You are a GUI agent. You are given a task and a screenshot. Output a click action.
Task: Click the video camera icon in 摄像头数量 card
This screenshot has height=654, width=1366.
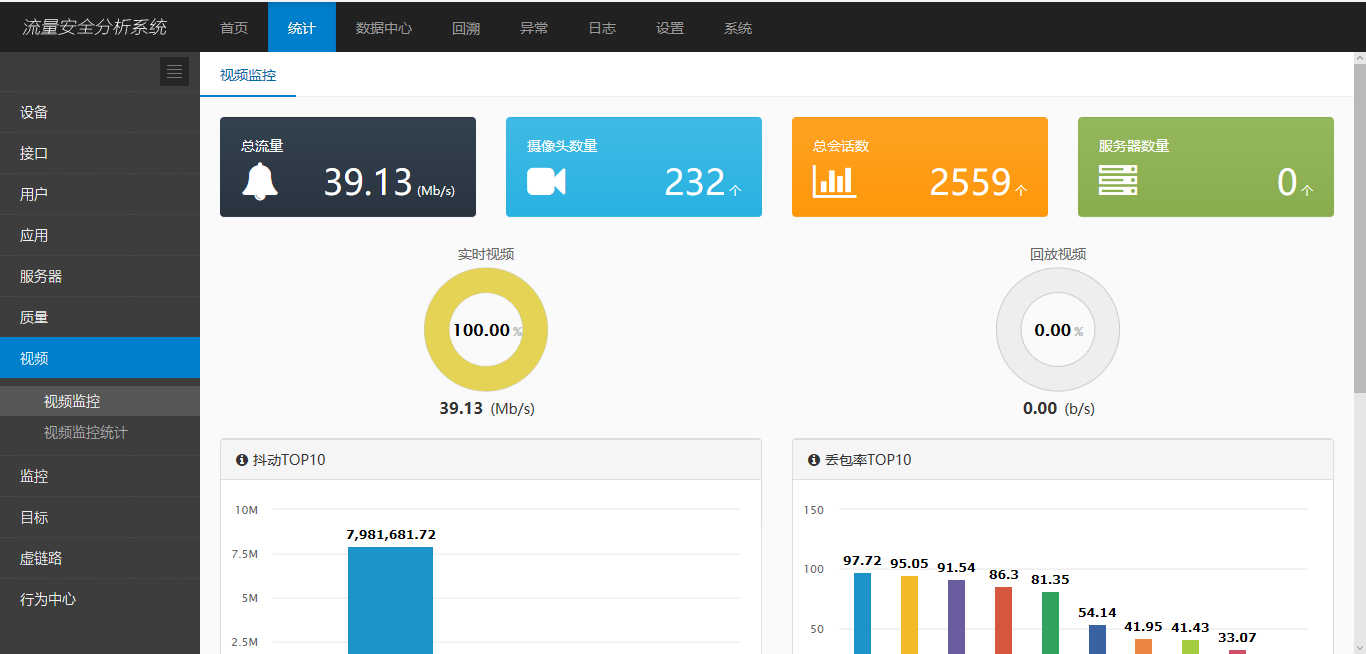click(546, 181)
